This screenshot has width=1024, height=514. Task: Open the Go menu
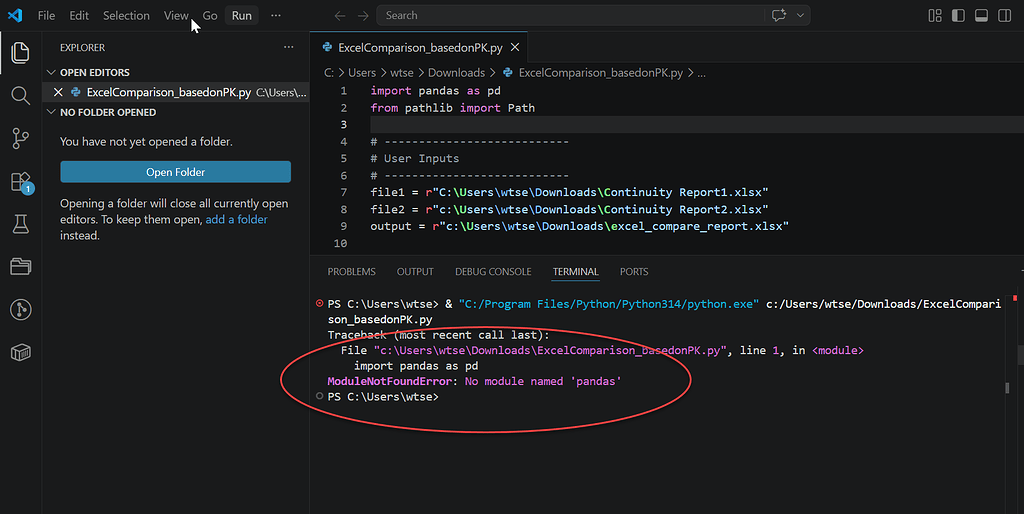tap(210, 16)
